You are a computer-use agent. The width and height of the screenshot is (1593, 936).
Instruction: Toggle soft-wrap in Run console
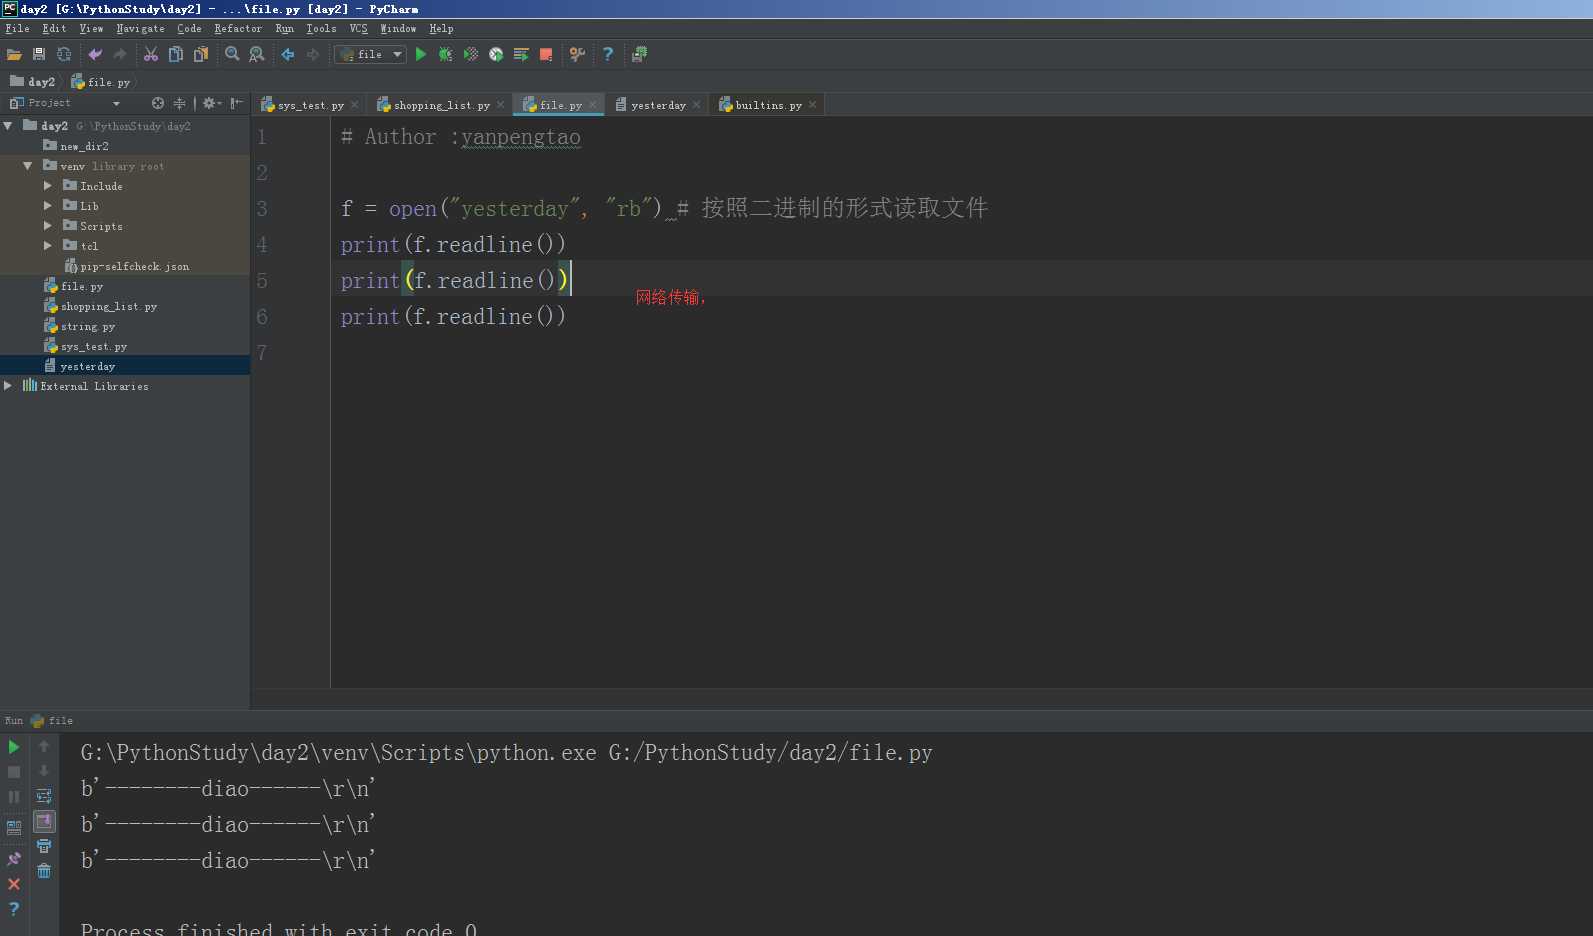click(44, 796)
